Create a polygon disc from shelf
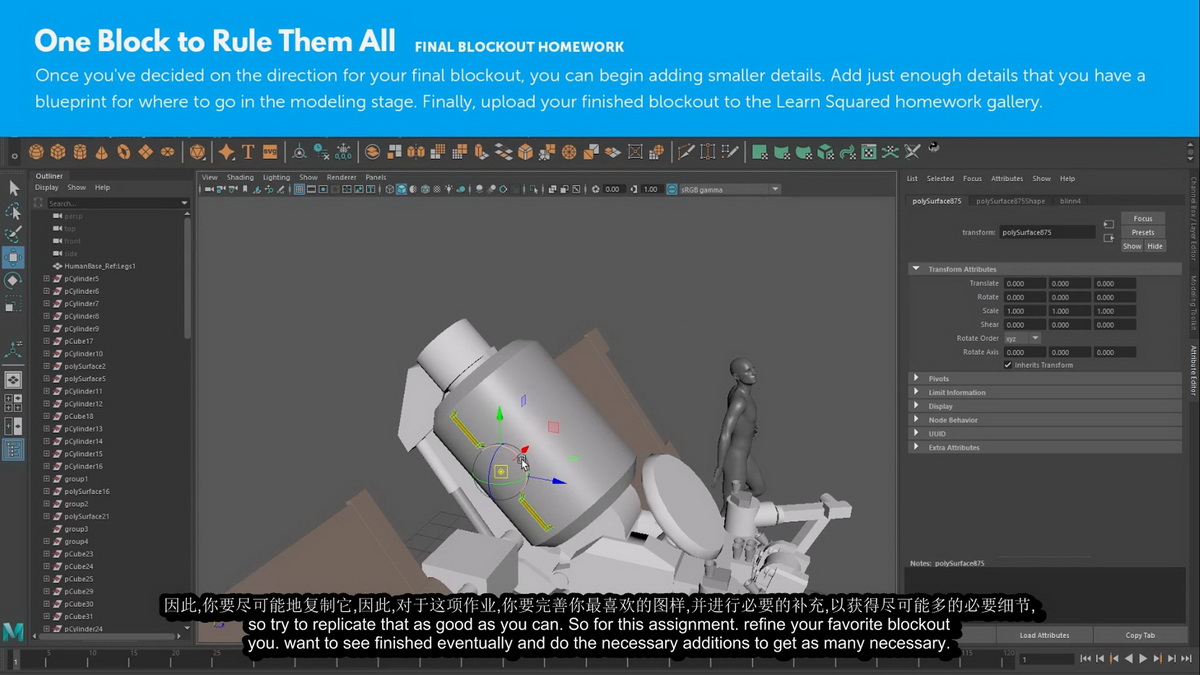 168,152
